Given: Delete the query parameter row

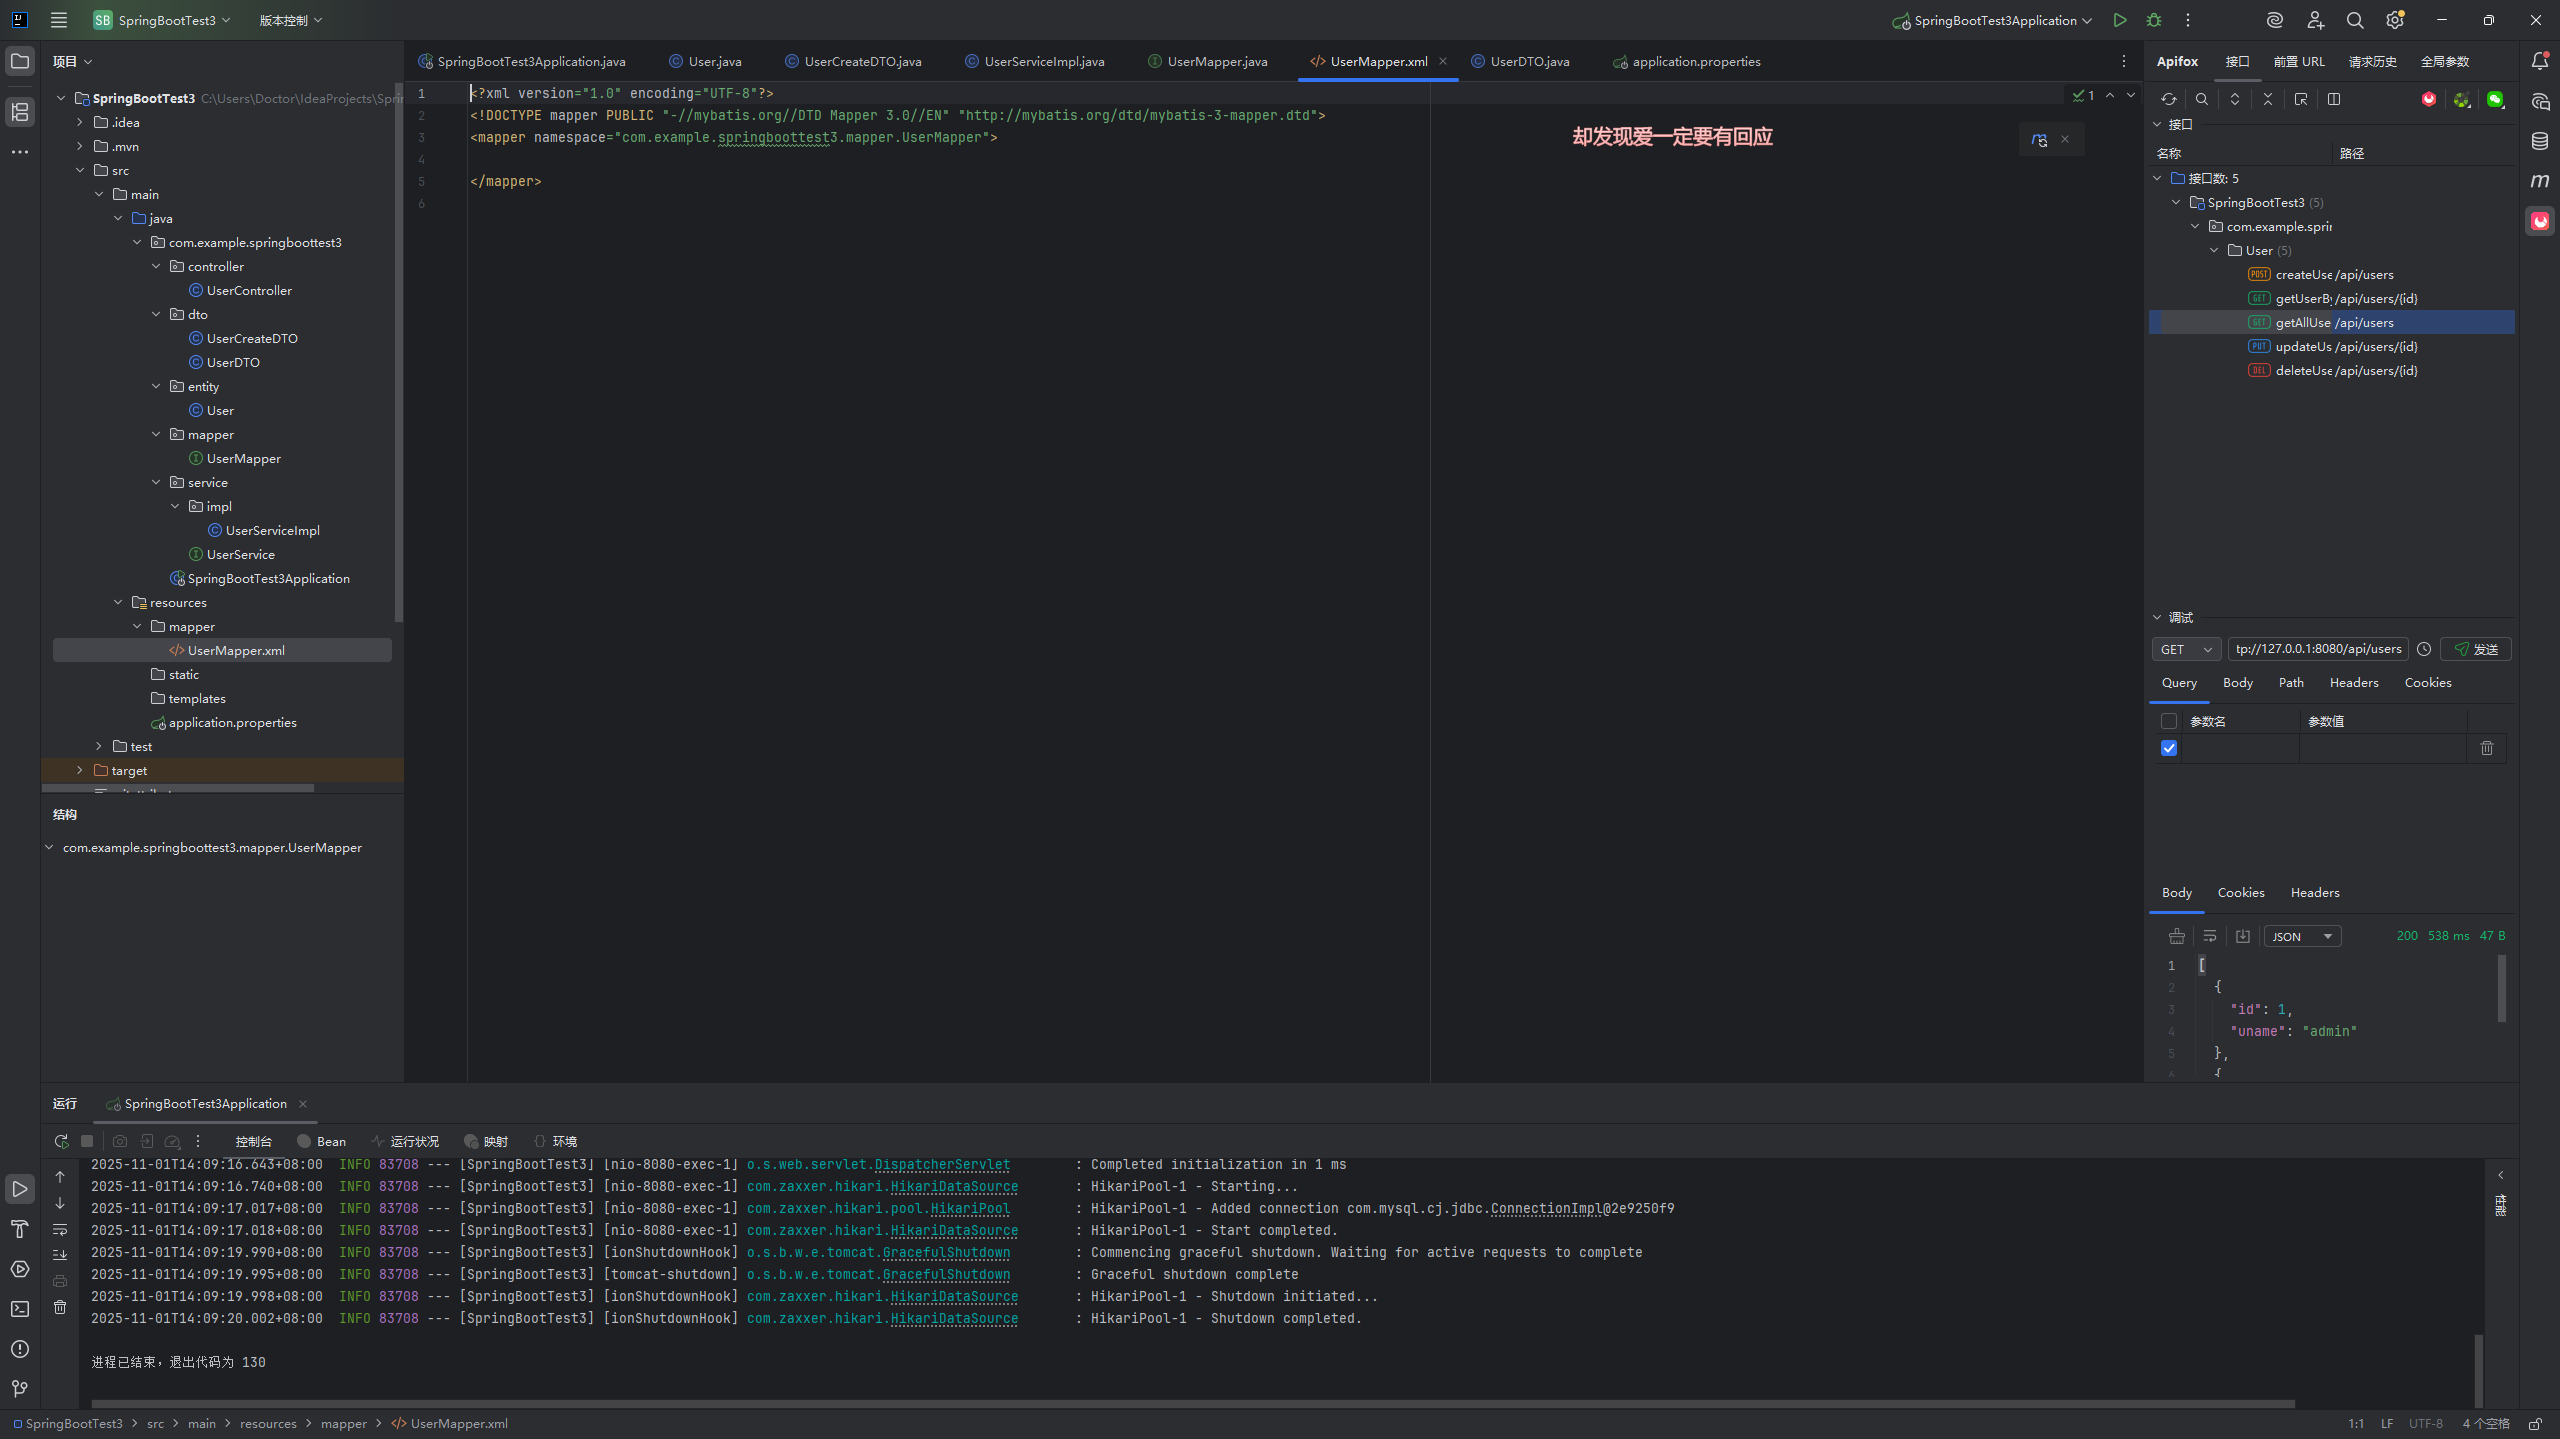Looking at the screenshot, I should tap(2486, 748).
